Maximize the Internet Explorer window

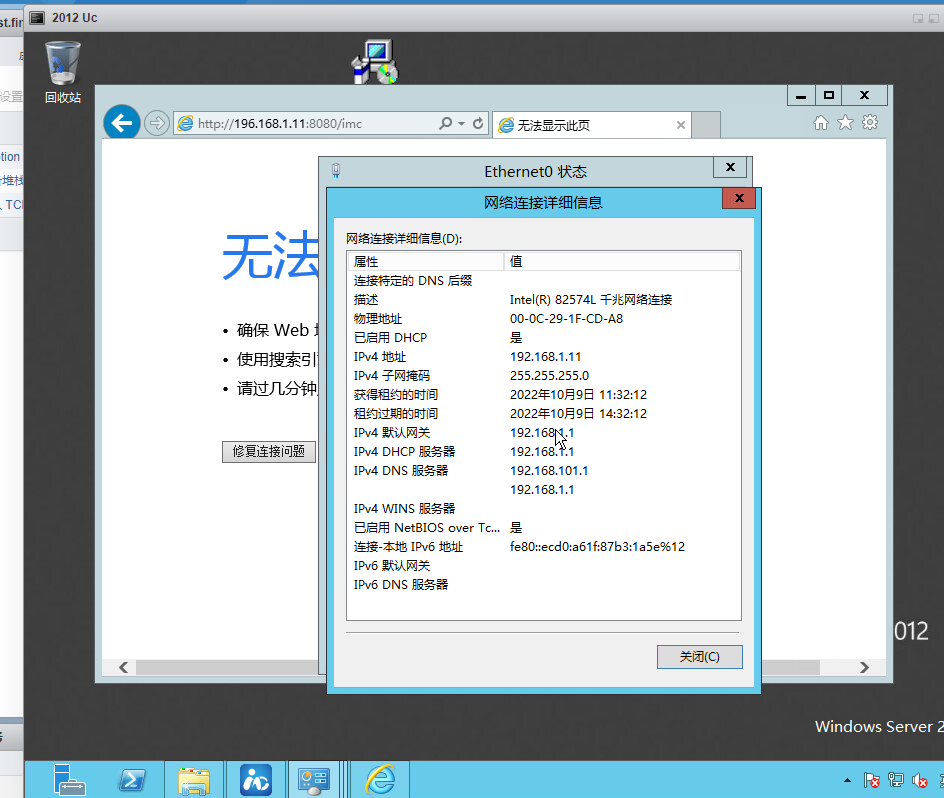(829, 96)
